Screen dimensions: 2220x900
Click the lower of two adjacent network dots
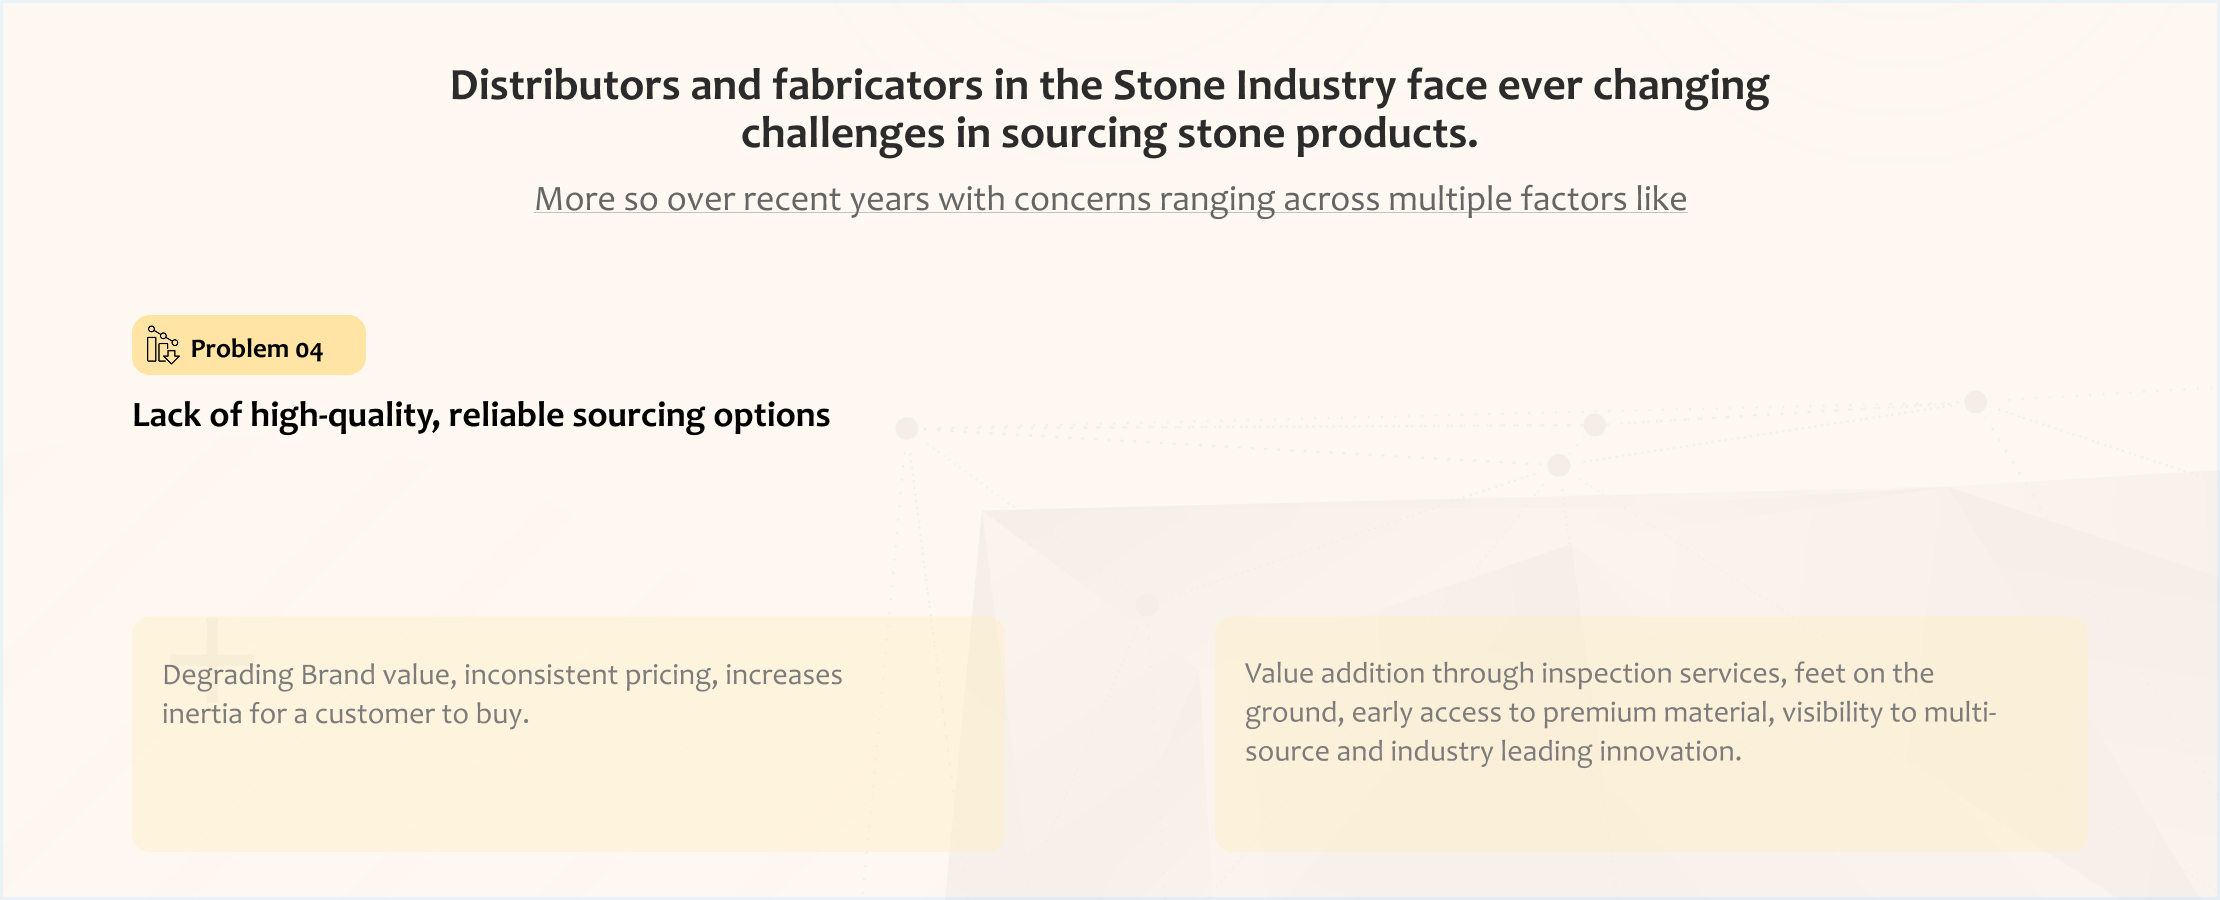tap(1559, 465)
